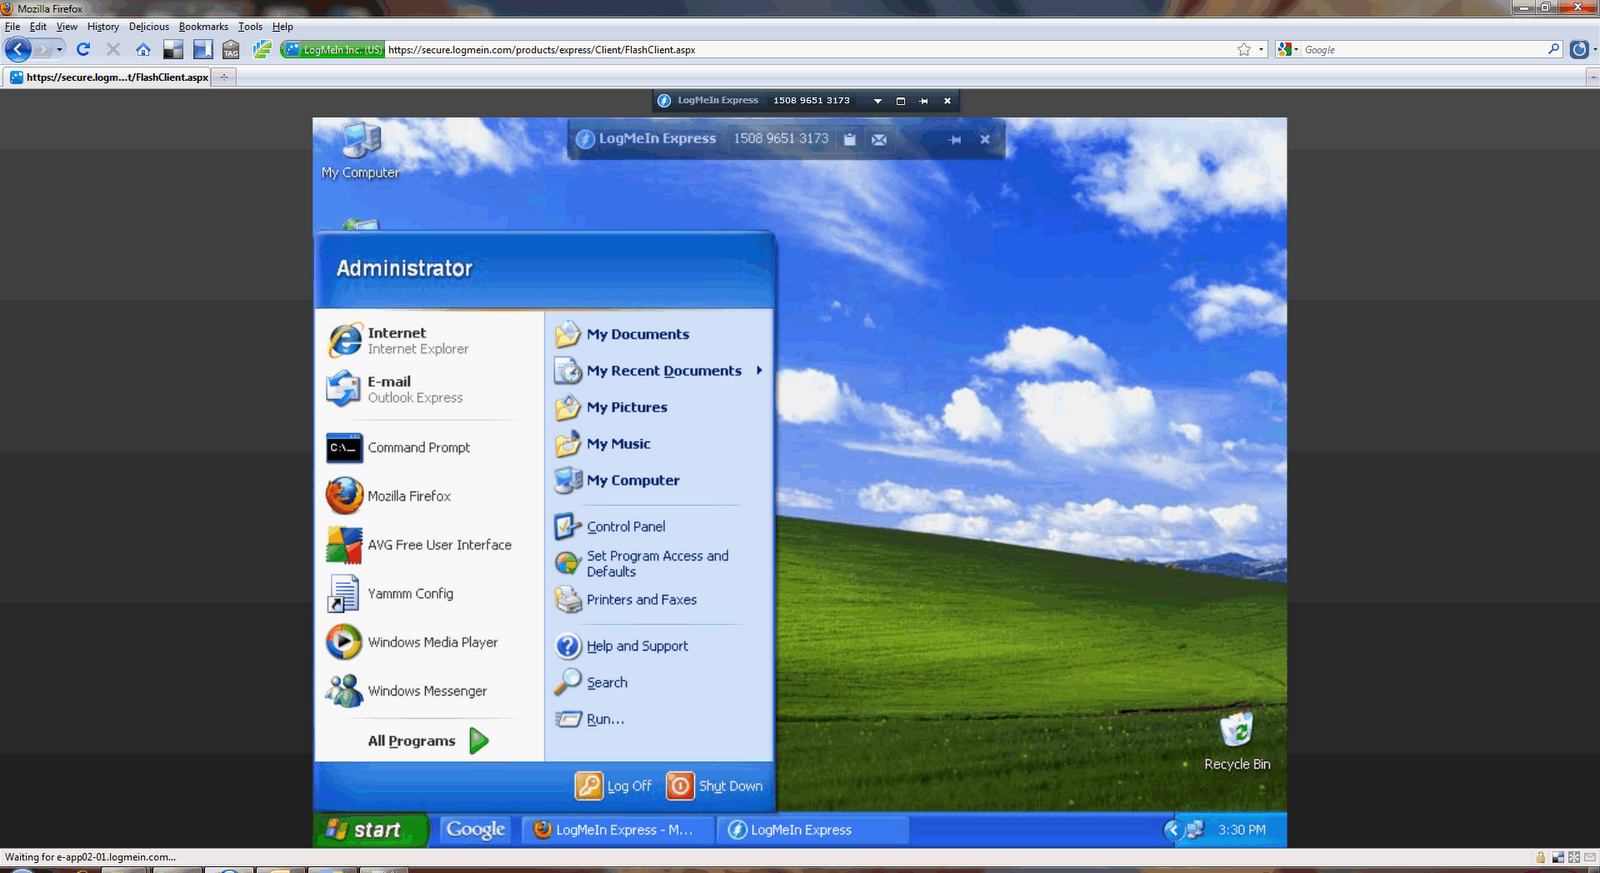The height and width of the screenshot is (873, 1600).
Task: Select the FlashClient.aspx browser tab
Action: pyautogui.click(x=108, y=77)
